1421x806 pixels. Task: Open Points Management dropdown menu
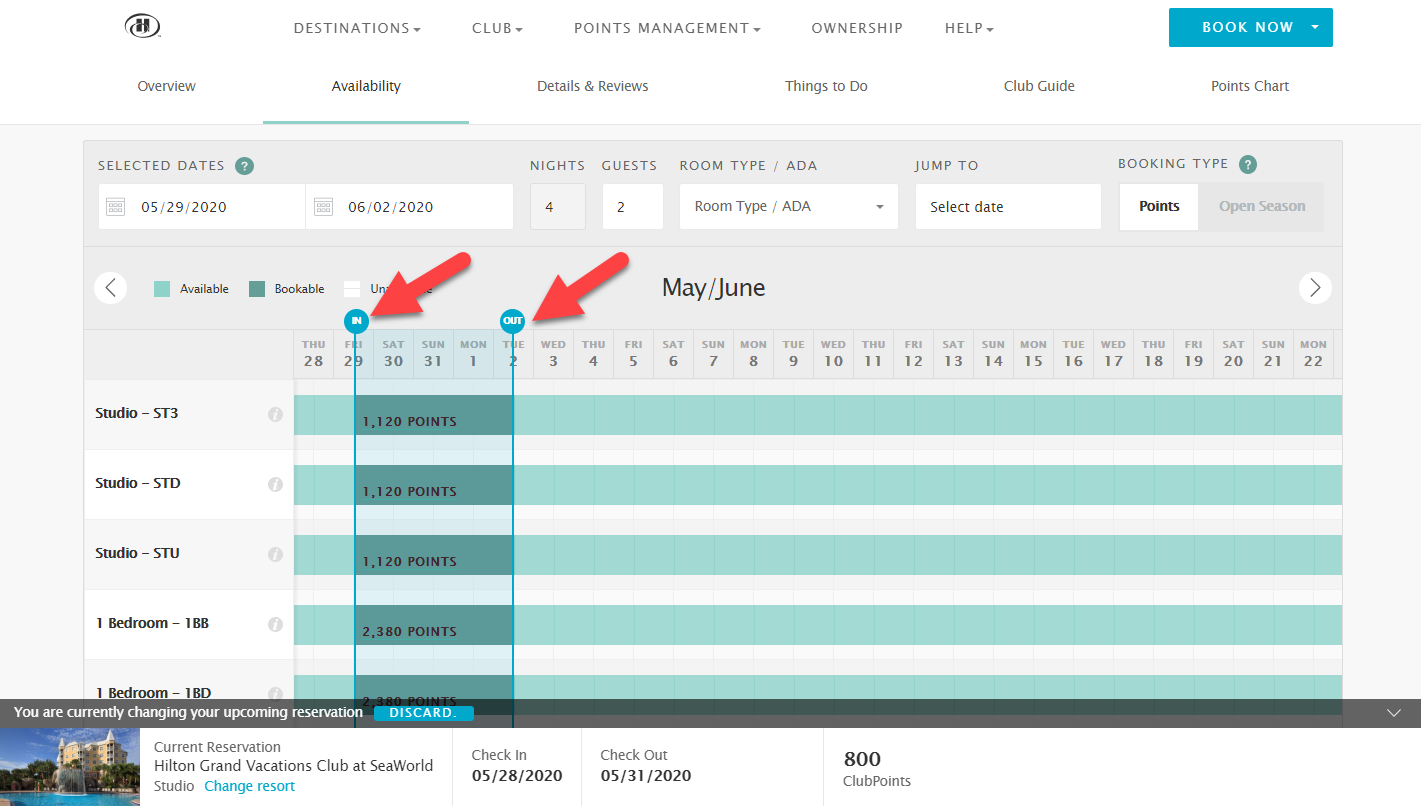coord(667,29)
